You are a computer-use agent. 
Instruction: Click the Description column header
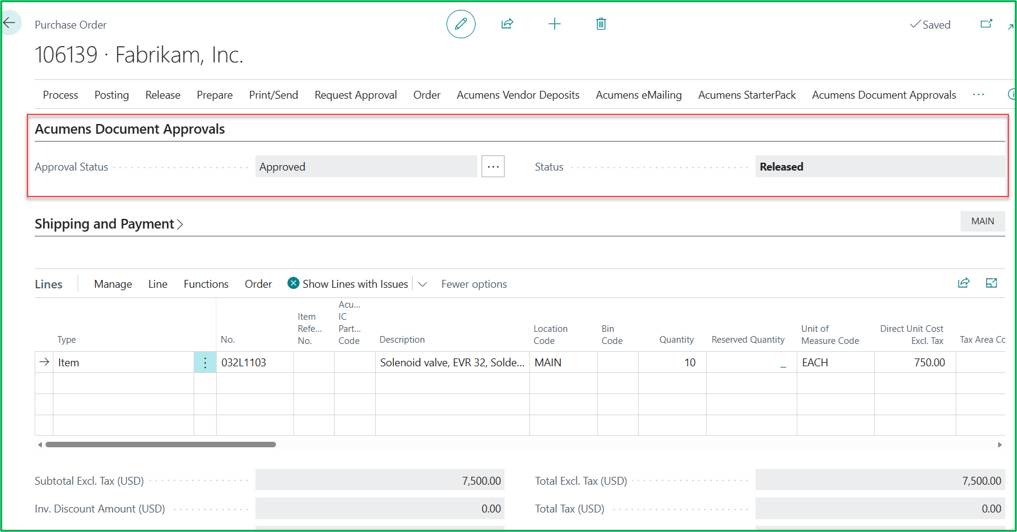402,339
